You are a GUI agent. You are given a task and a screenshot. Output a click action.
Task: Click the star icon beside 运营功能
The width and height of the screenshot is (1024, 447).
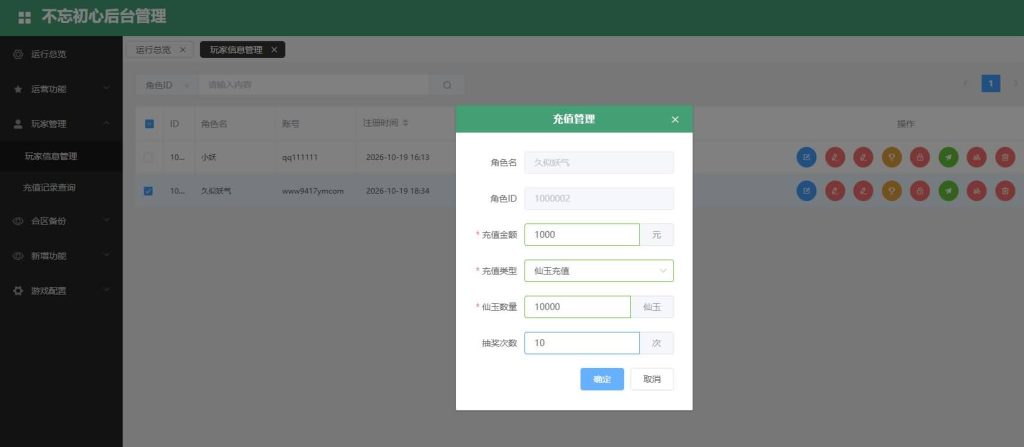tap(18, 89)
